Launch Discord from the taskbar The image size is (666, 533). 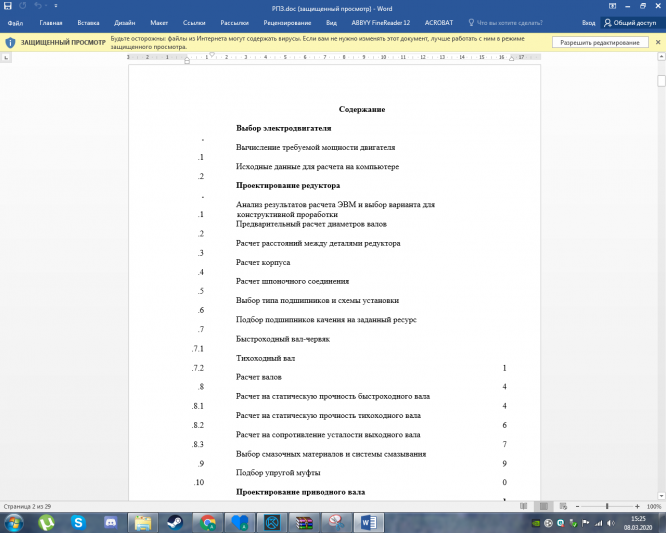(x=111, y=521)
